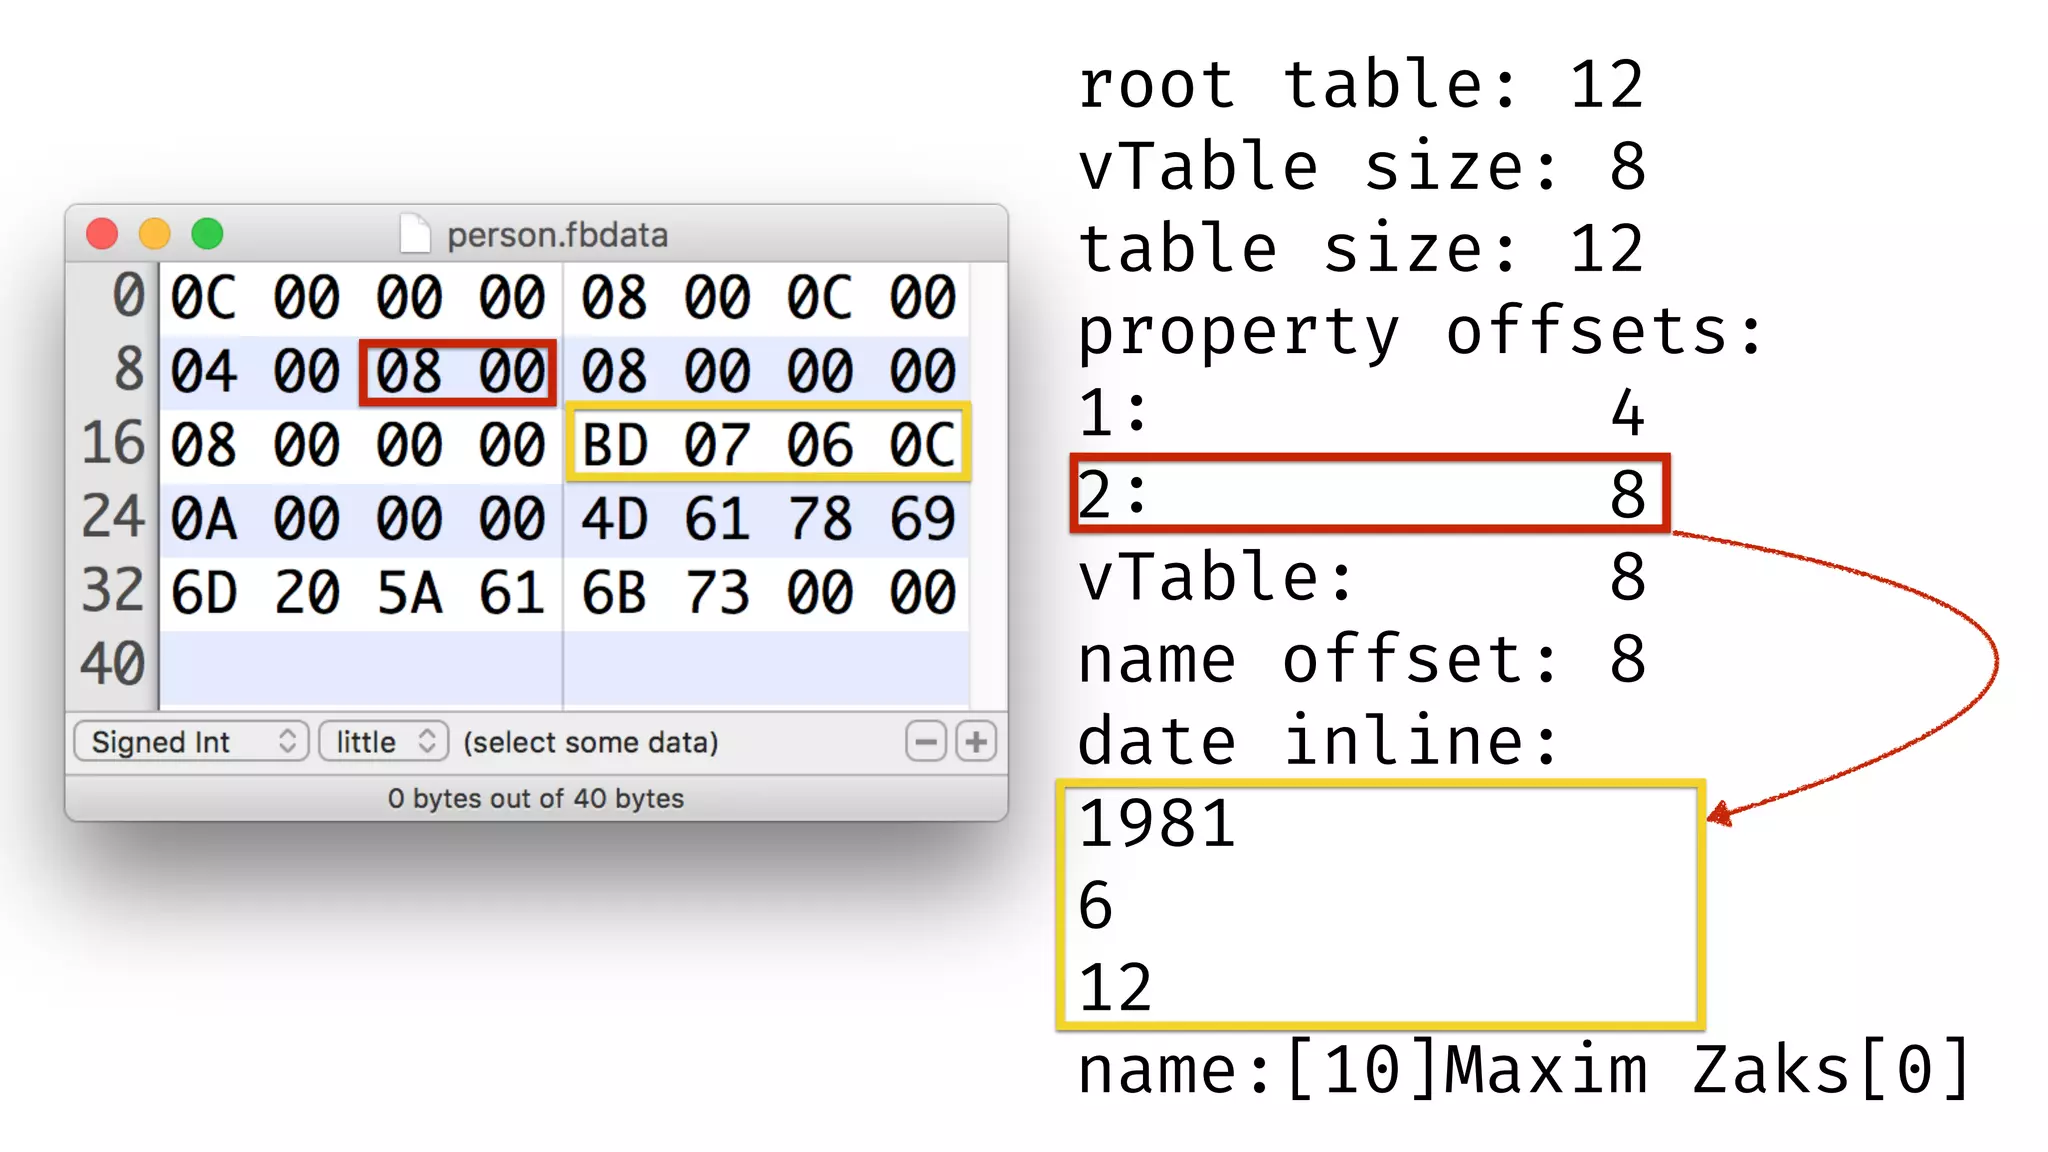Minimize the person.fbdata window with yellow button
The width and height of the screenshot is (2048, 1152).
[154, 234]
